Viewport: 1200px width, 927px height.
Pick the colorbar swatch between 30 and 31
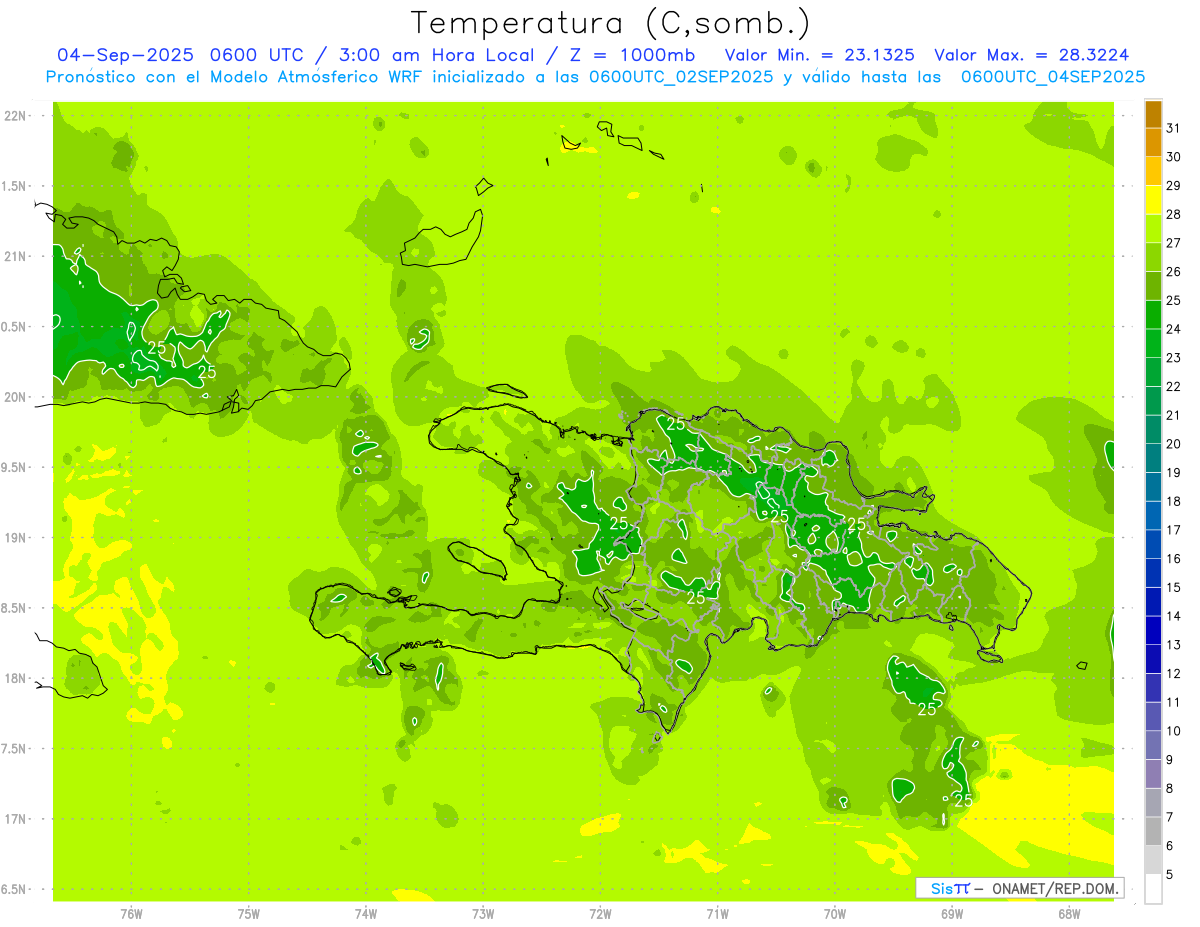tap(1153, 142)
